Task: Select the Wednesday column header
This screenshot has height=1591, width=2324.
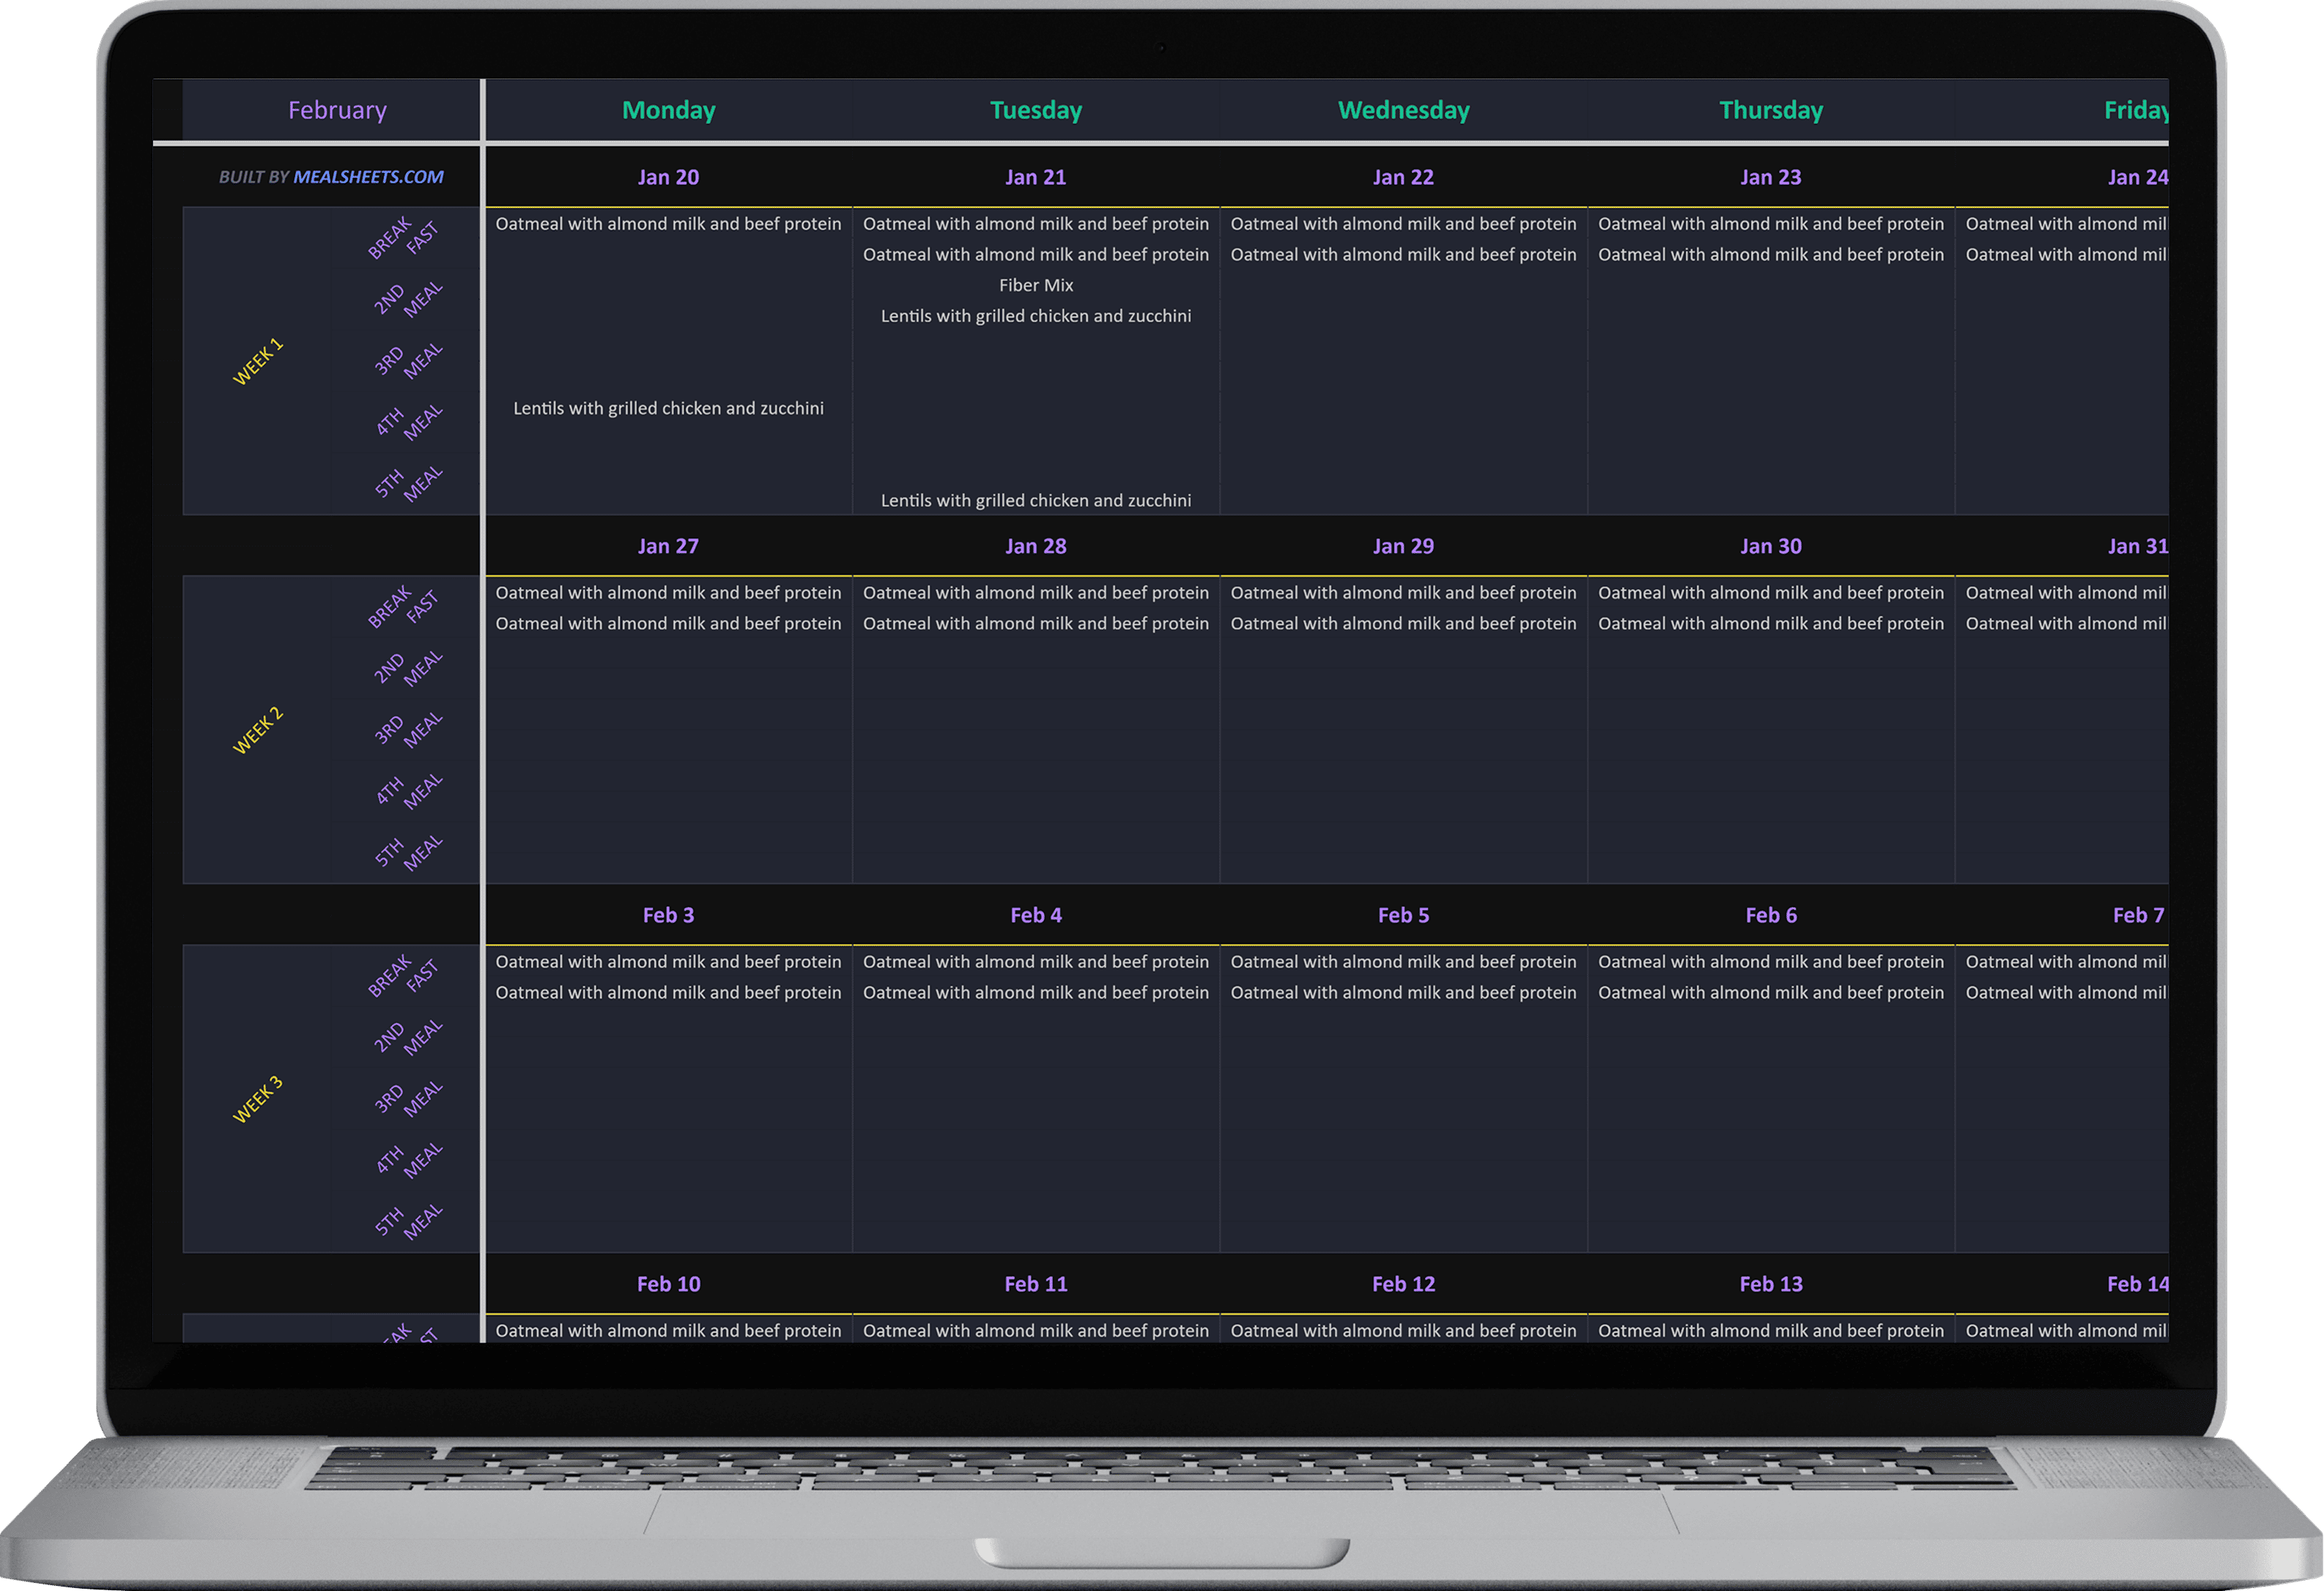Action: (1403, 110)
